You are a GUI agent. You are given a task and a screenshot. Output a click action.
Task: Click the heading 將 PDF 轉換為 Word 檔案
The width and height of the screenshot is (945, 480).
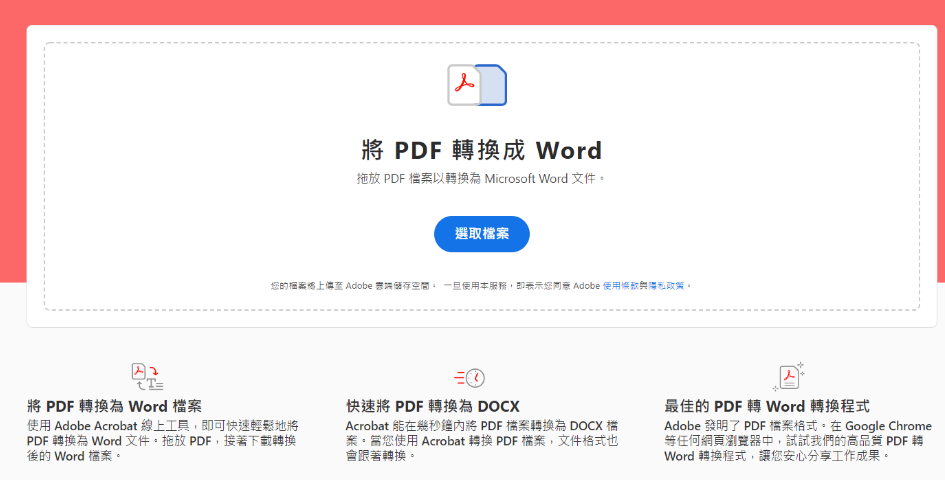coord(114,406)
